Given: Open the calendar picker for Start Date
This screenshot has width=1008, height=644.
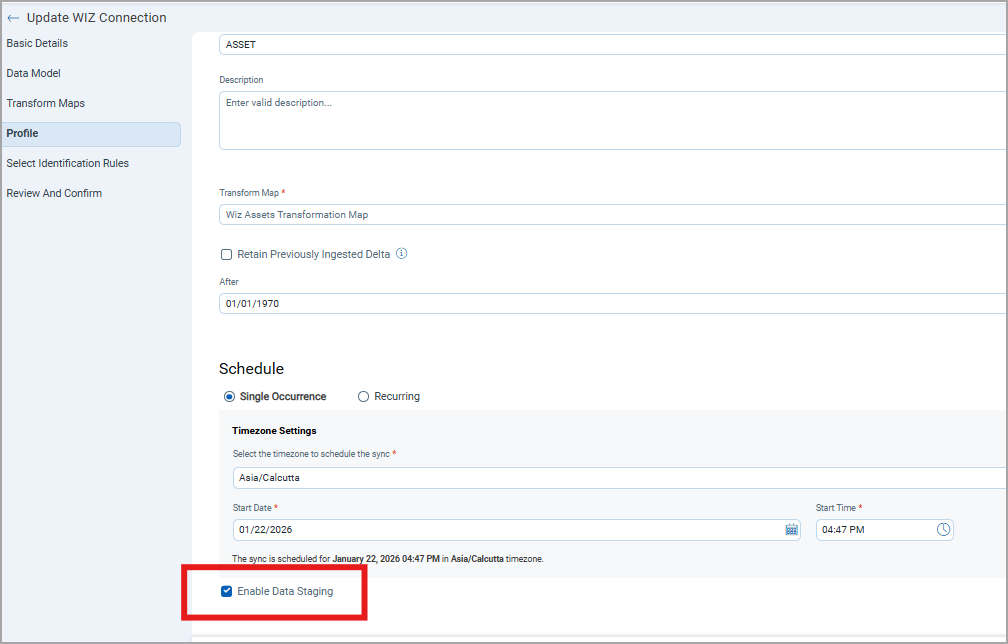Looking at the screenshot, I should tap(791, 530).
